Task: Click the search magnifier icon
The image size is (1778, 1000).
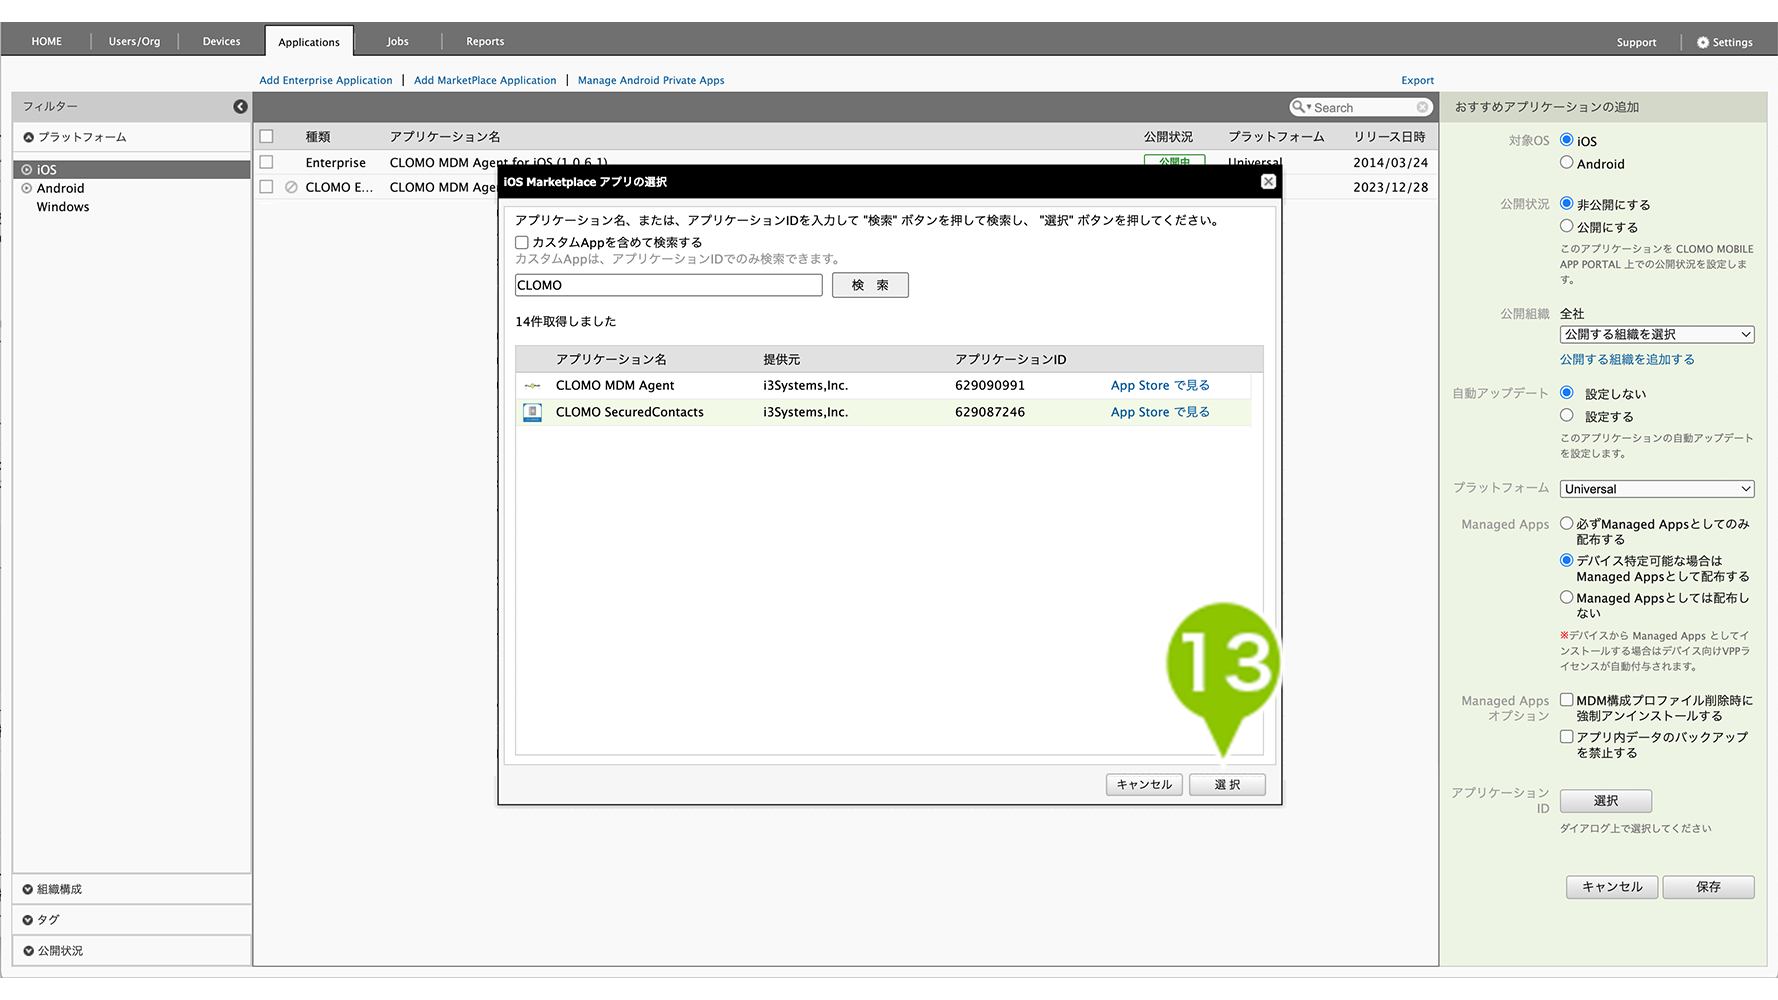Action: tap(1298, 107)
